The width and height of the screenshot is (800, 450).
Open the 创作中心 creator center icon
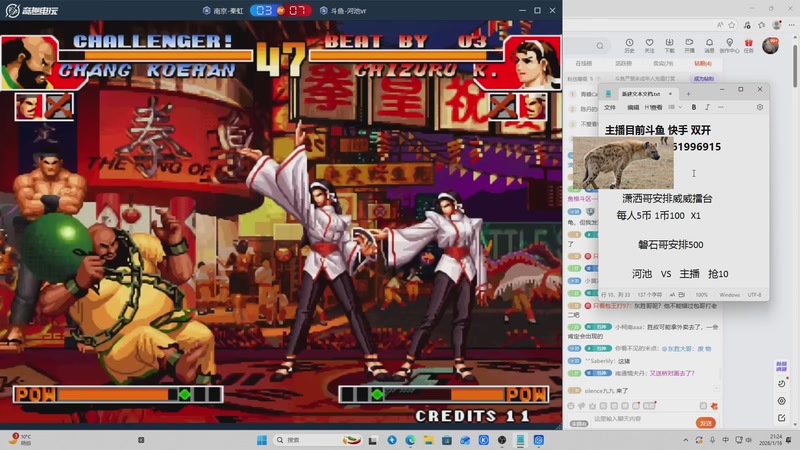[730, 45]
